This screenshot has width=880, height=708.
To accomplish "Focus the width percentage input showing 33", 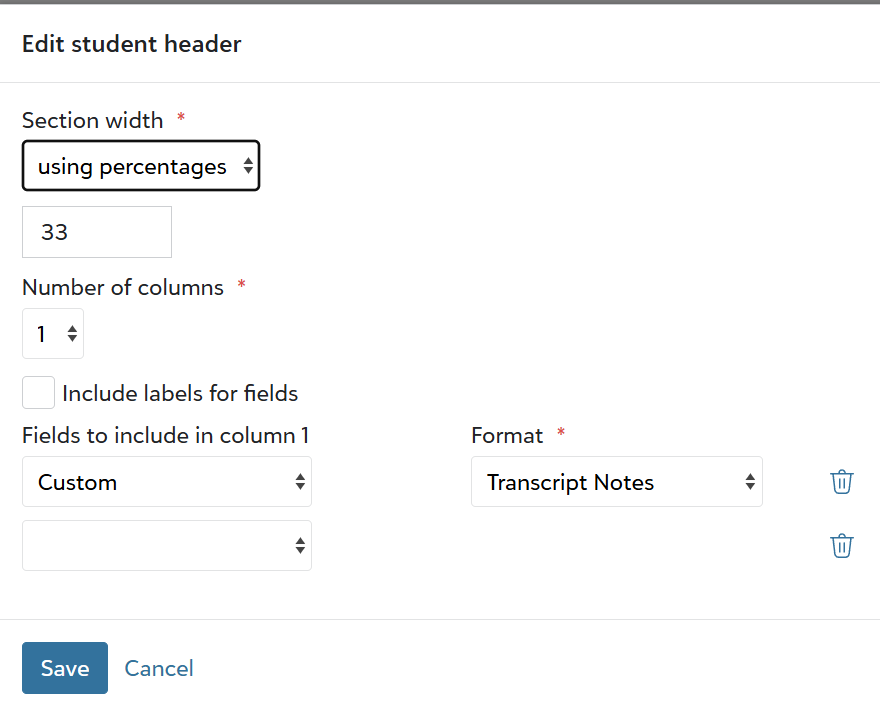I will (97, 232).
